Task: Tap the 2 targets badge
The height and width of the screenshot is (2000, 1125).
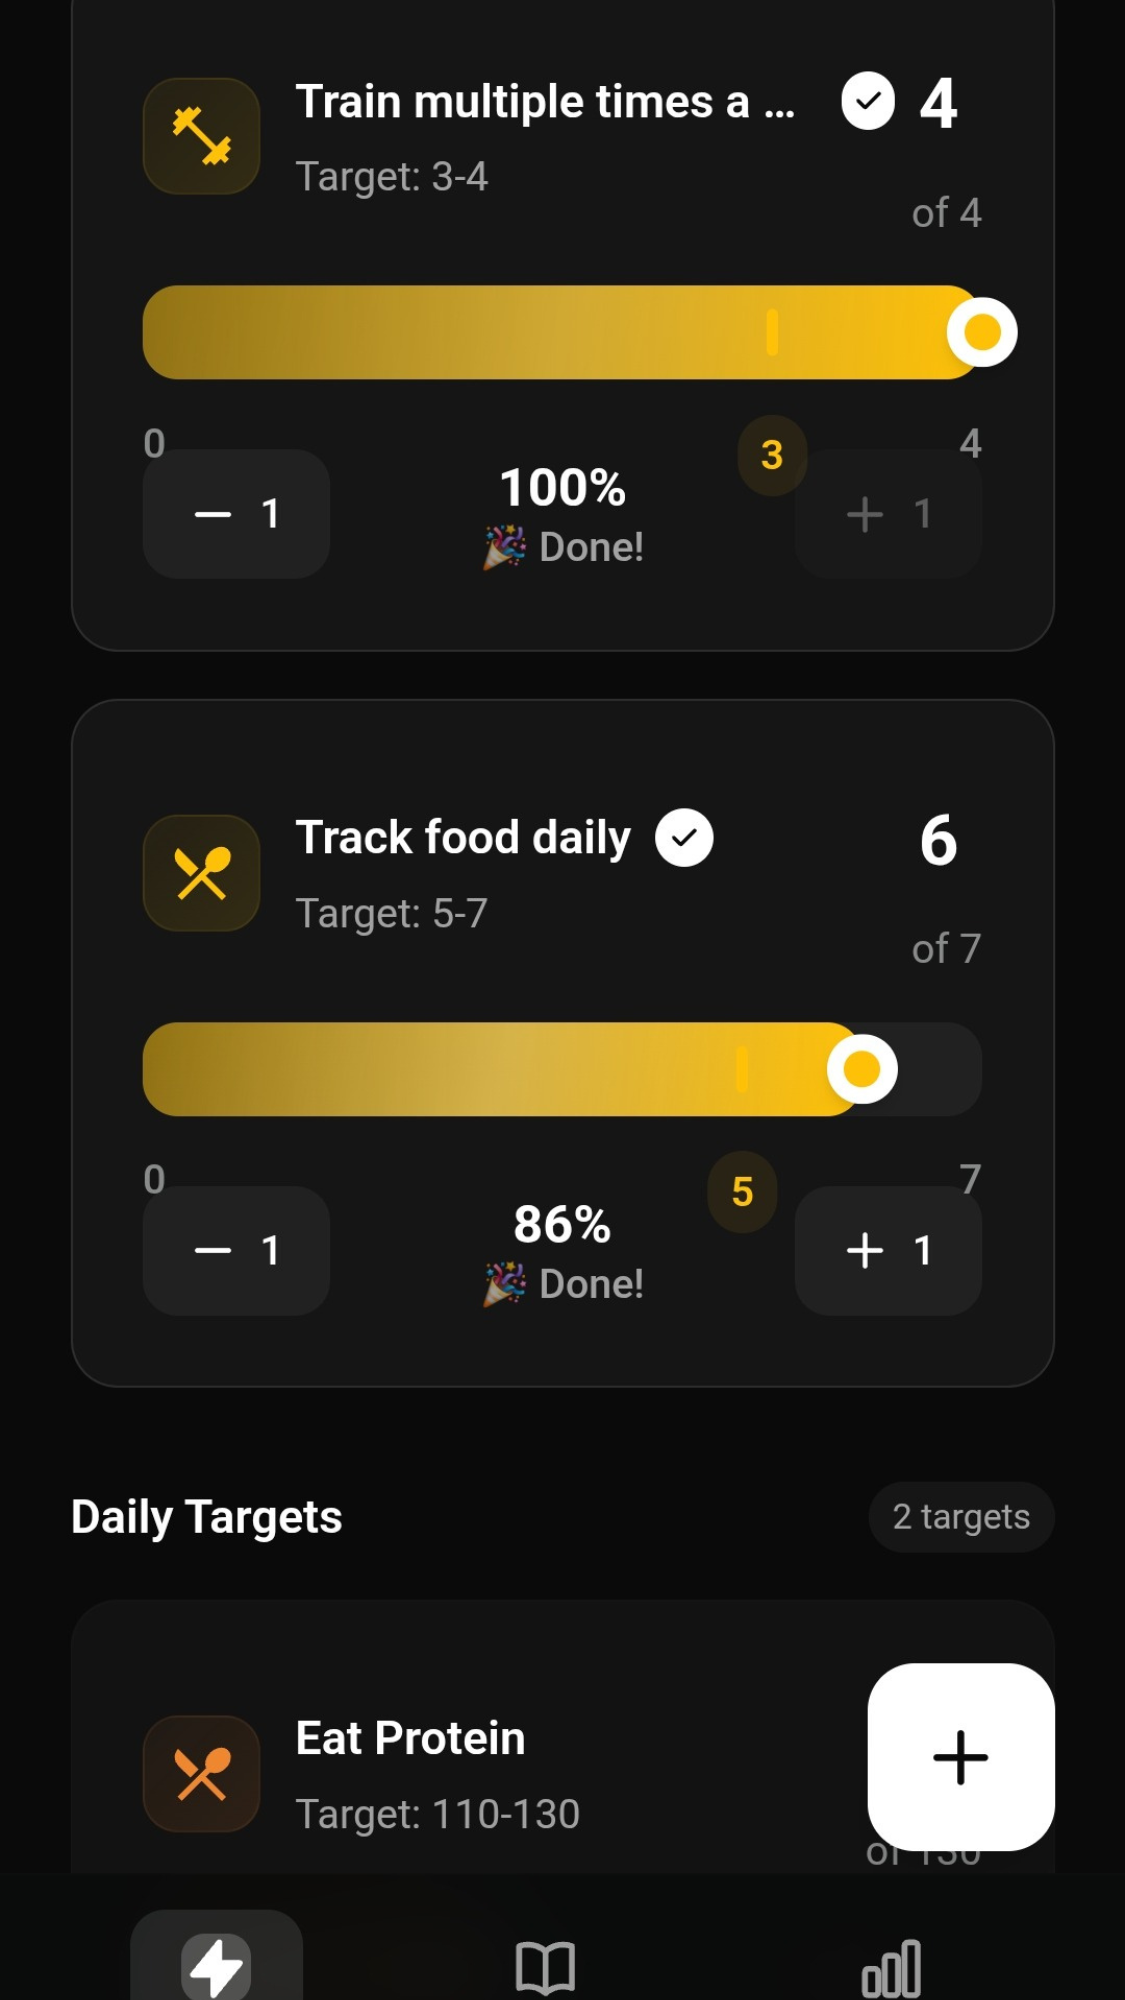Action: tap(961, 1517)
